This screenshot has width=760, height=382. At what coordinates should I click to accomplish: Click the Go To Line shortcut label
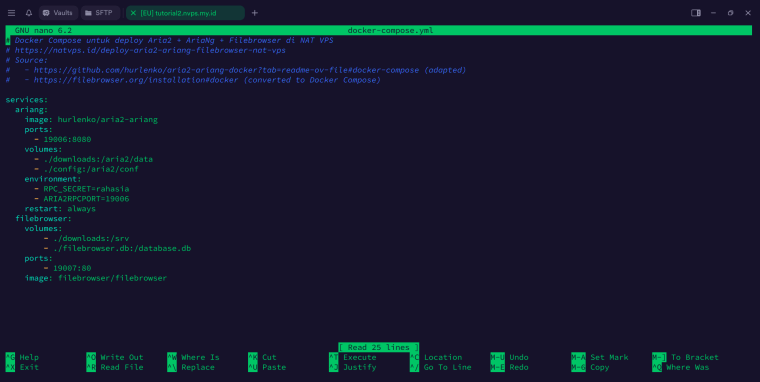pos(448,367)
